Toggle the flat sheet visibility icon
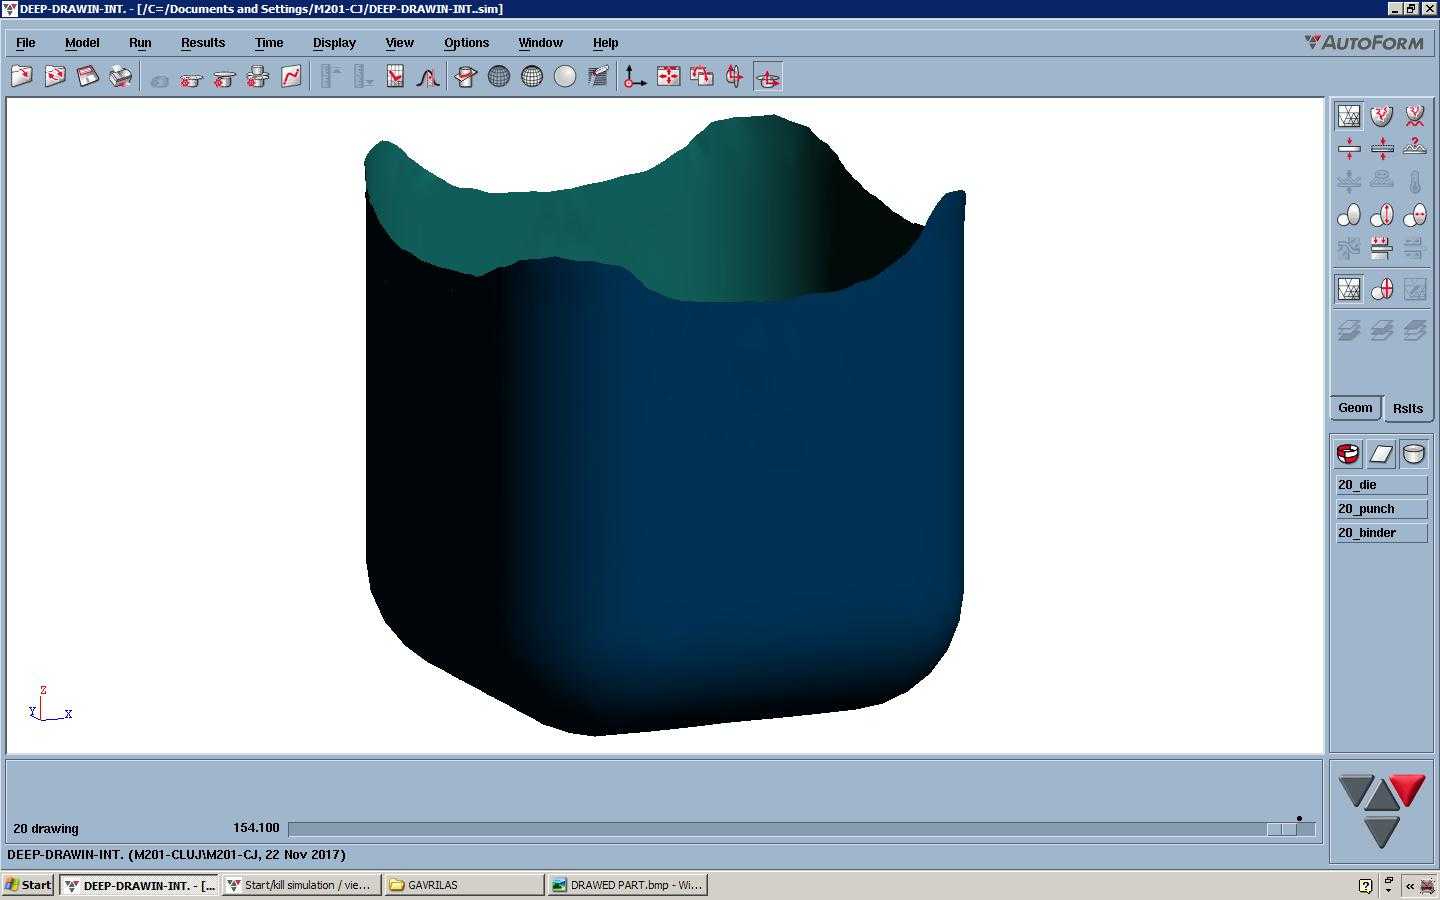 coord(1381,454)
